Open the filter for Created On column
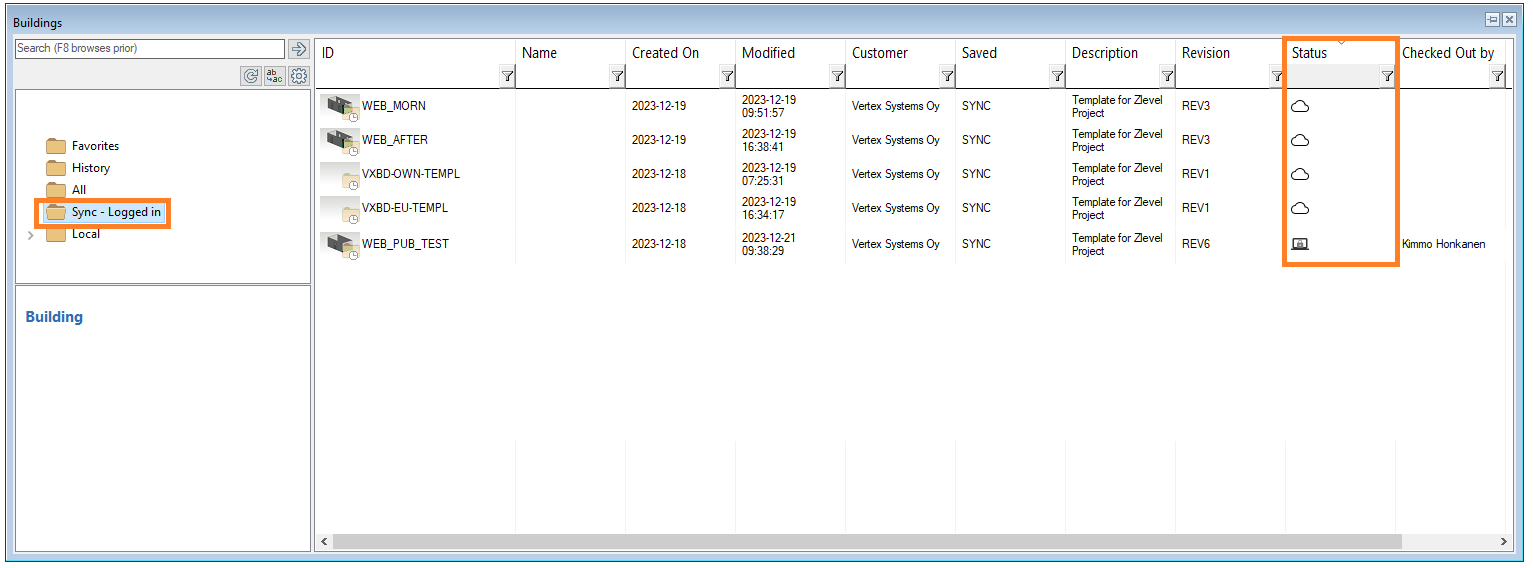This screenshot has height=568, width=1533. pos(726,76)
